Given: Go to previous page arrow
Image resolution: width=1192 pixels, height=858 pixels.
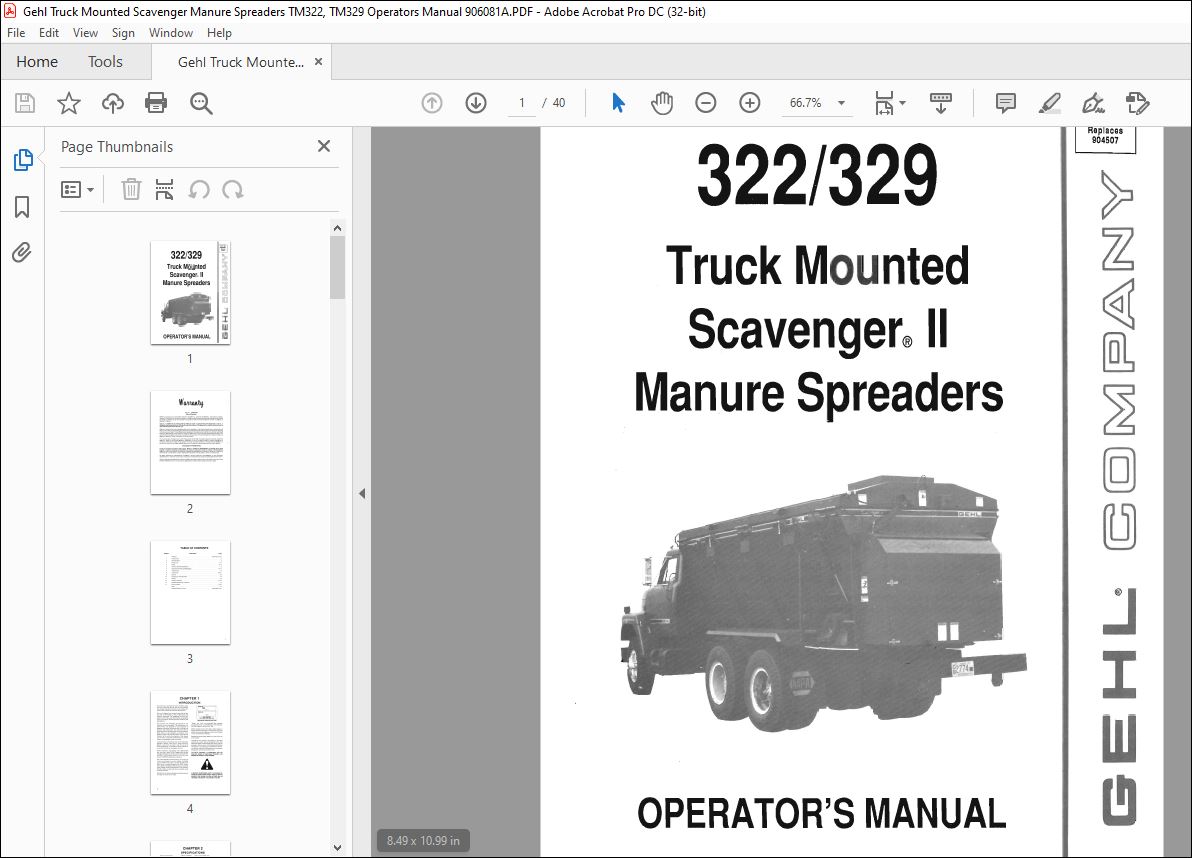Looking at the screenshot, I should 432,103.
